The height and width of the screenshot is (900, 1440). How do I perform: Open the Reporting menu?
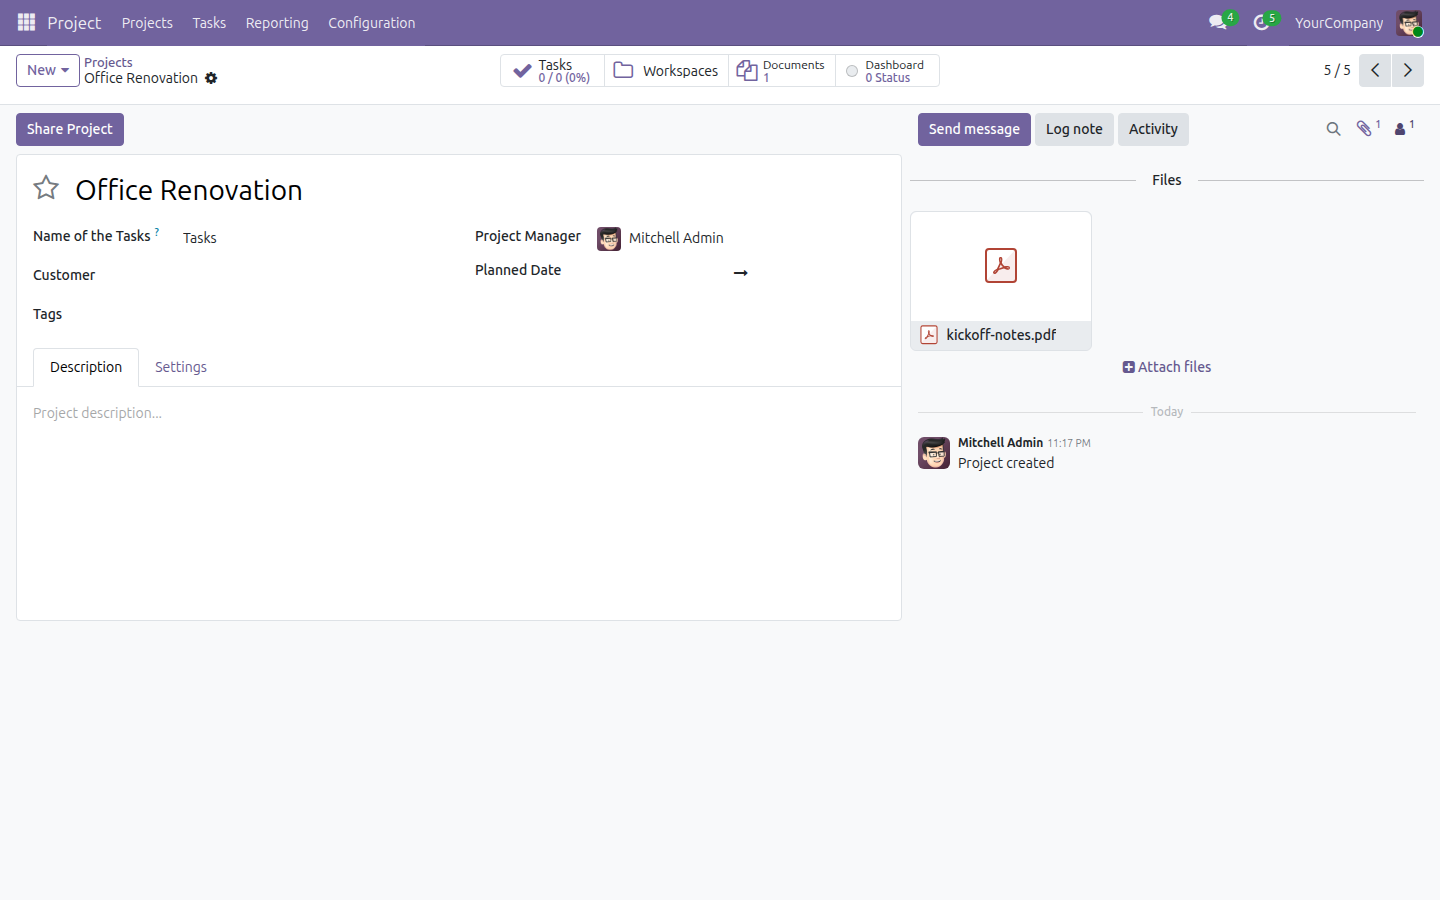coord(277,23)
